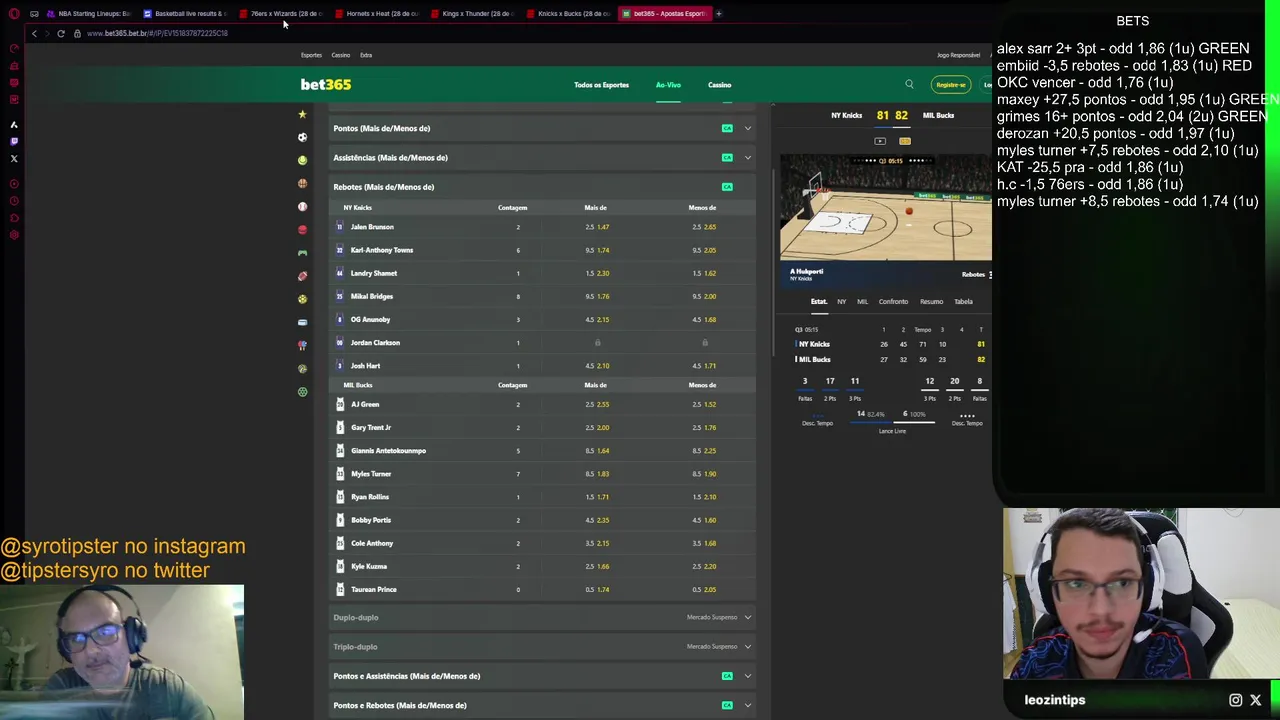Click the Lance Livre percentage bar
This screenshot has width=1280, height=720.
pyautogui.click(x=892, y=422)
